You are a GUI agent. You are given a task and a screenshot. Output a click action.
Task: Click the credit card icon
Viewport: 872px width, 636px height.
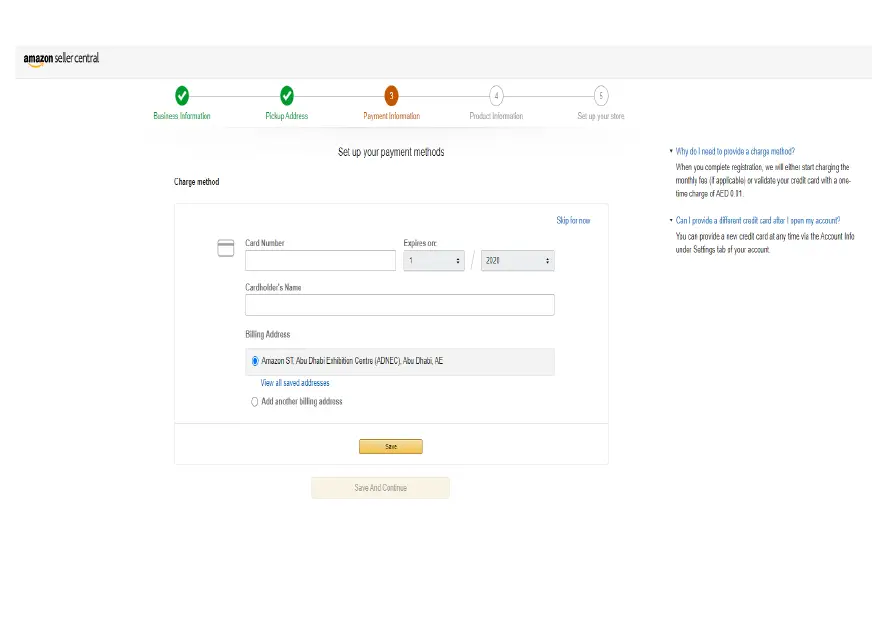coord(226,248)
